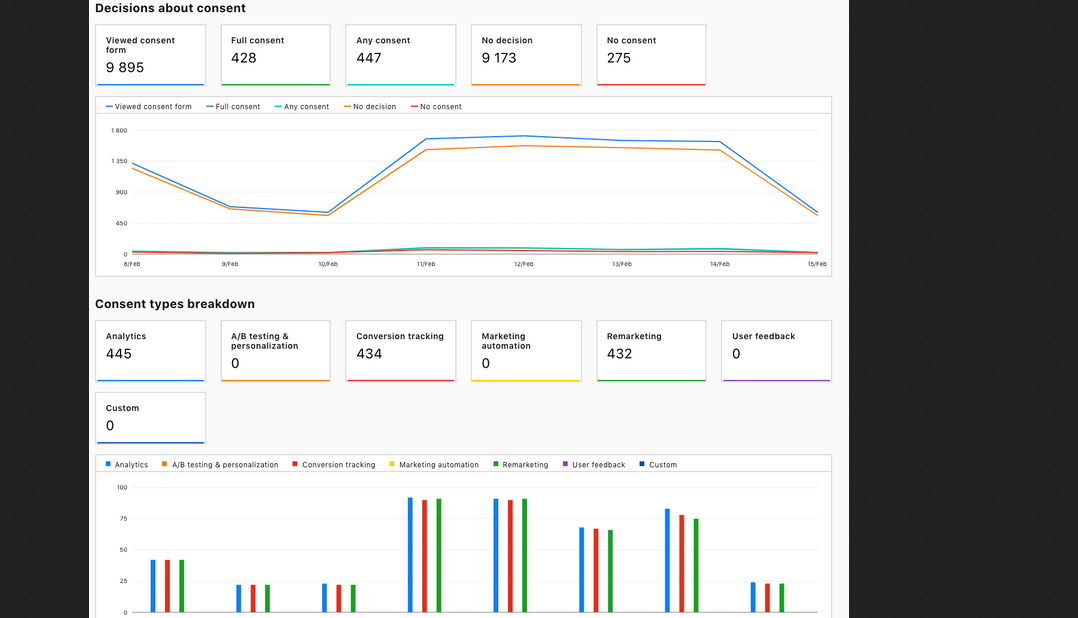Click the A/B testing & personalization card
The width and height of the screenshot is (1078, 618).
[x=275, y=350]
